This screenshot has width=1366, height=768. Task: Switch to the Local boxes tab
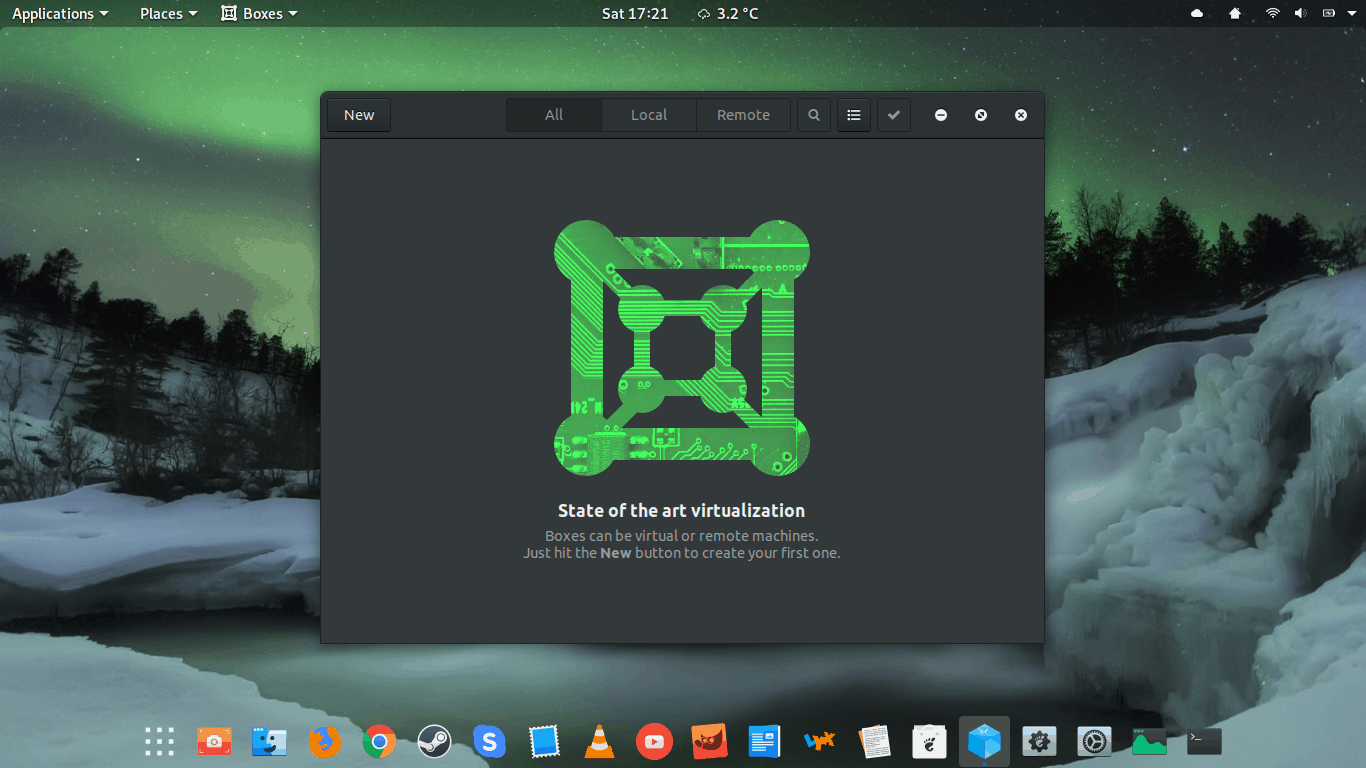pos(648,115)
